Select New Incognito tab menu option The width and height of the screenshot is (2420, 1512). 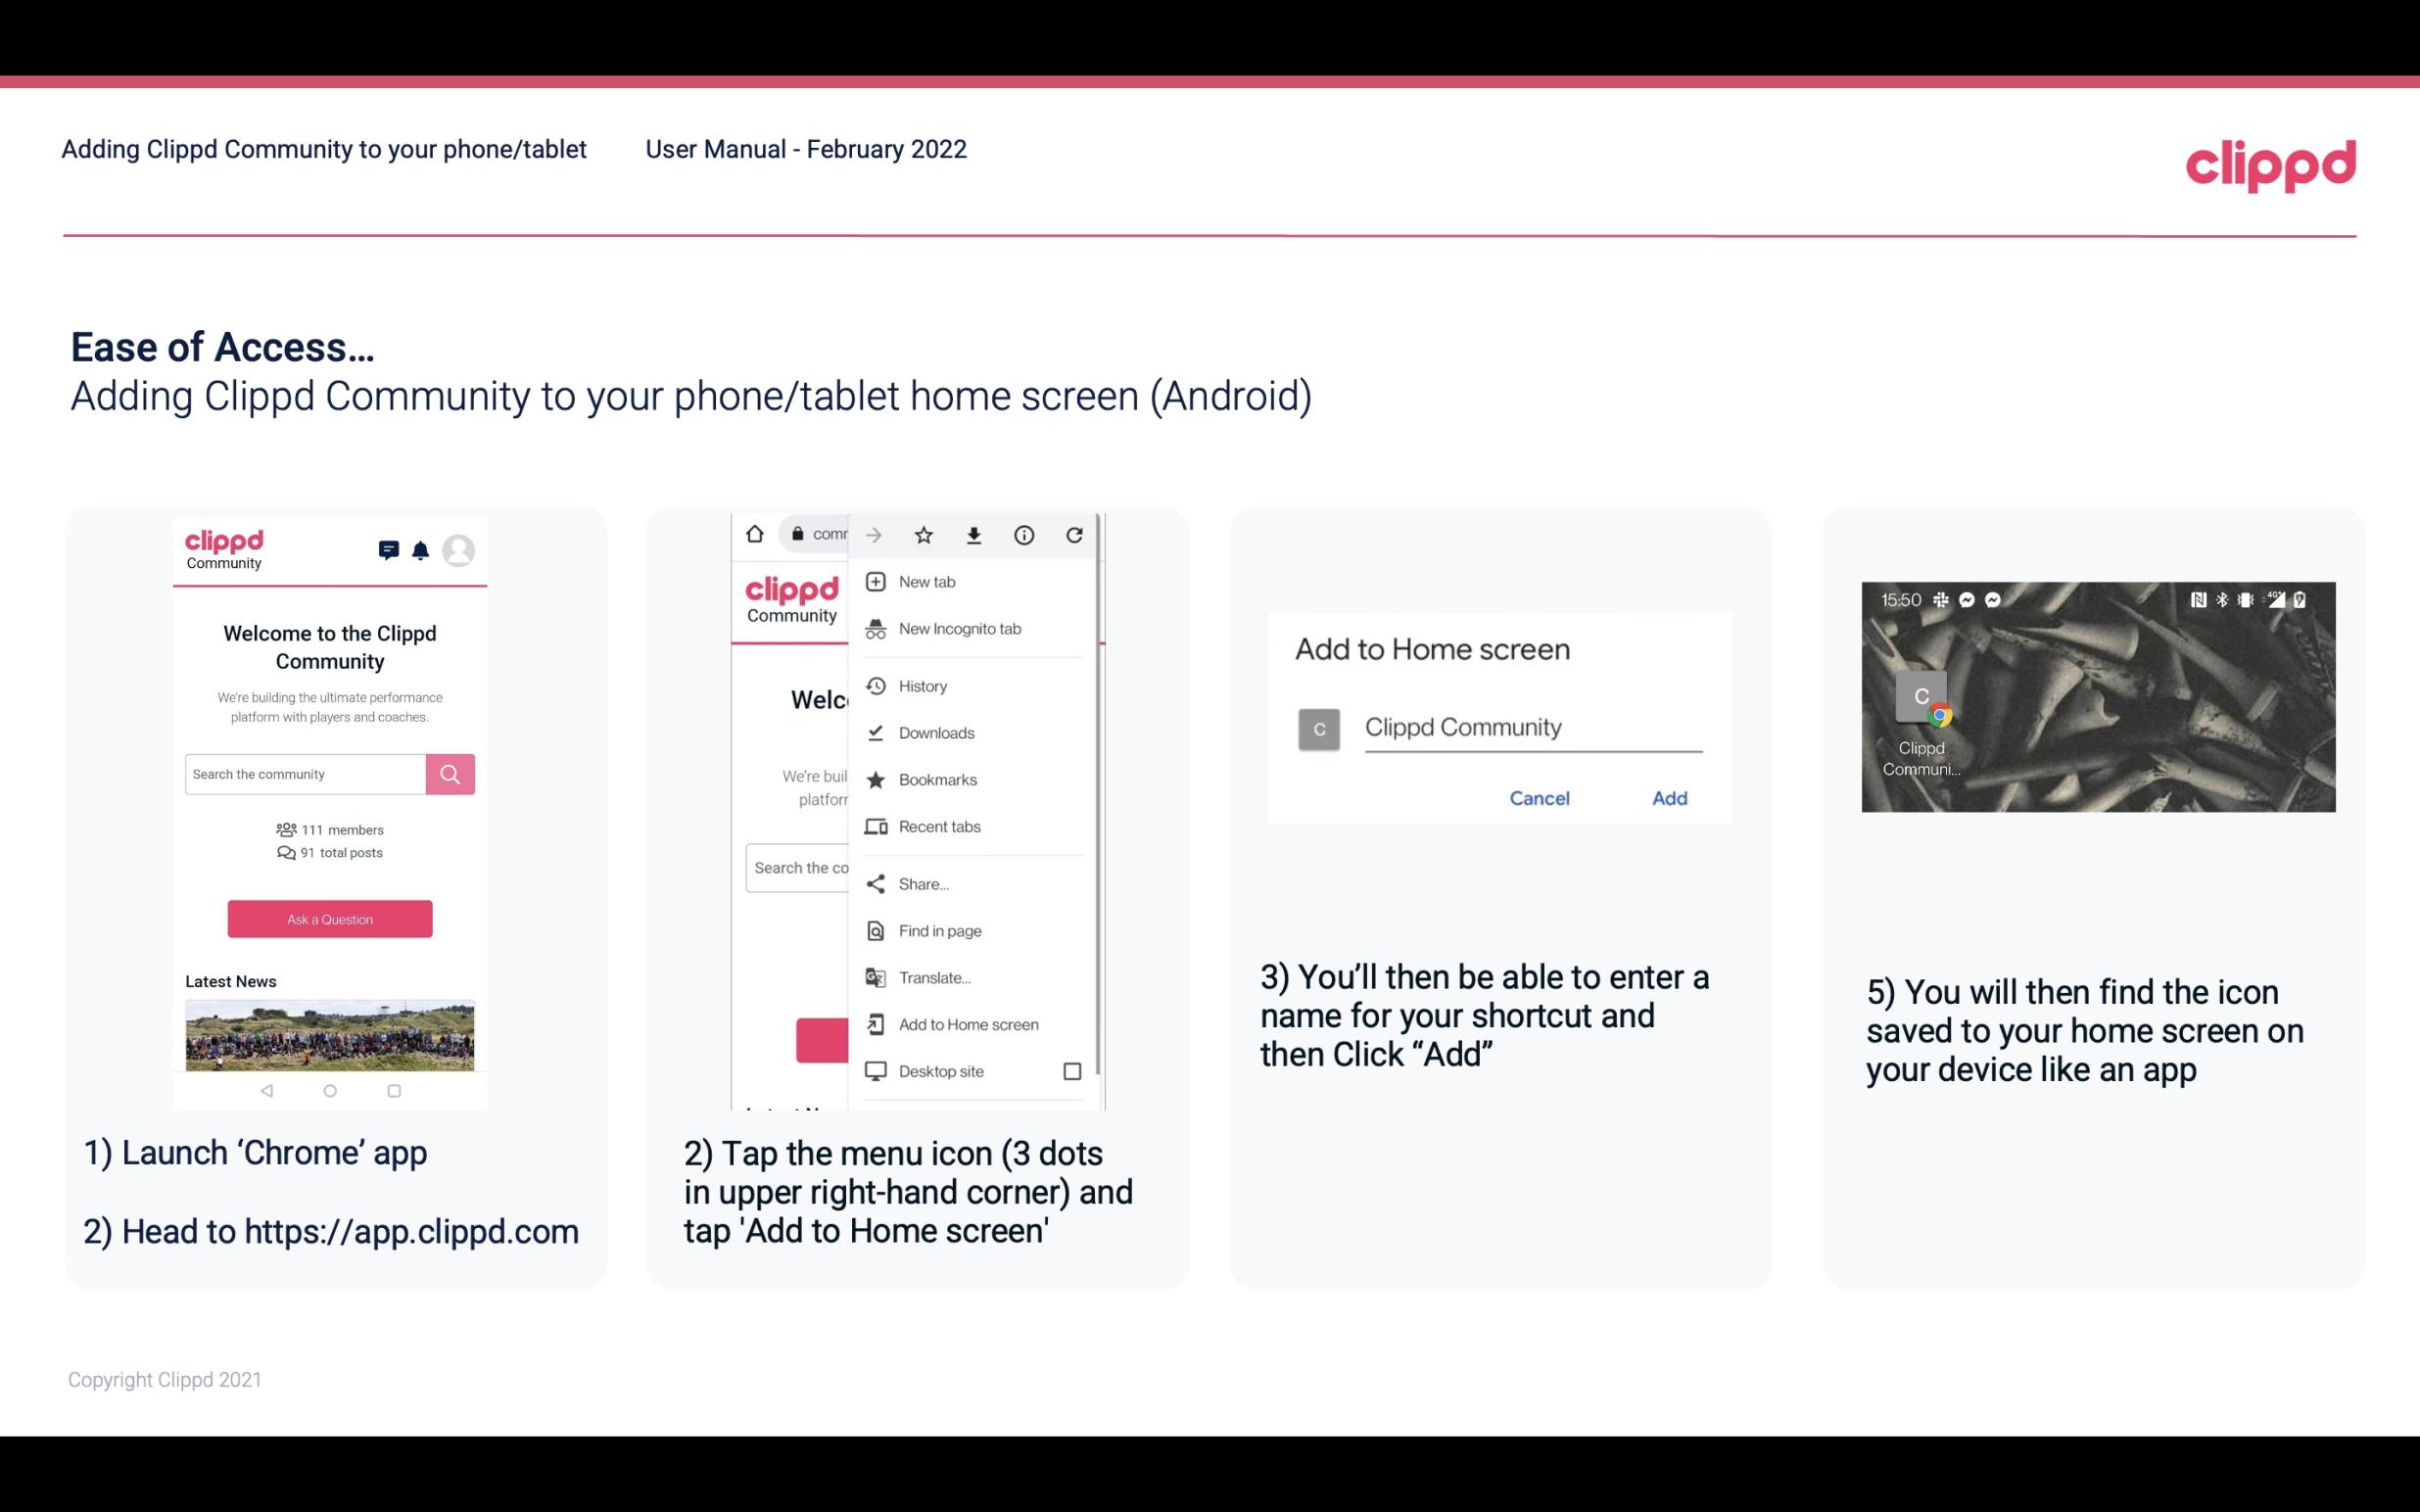click(x=960, y=629)
